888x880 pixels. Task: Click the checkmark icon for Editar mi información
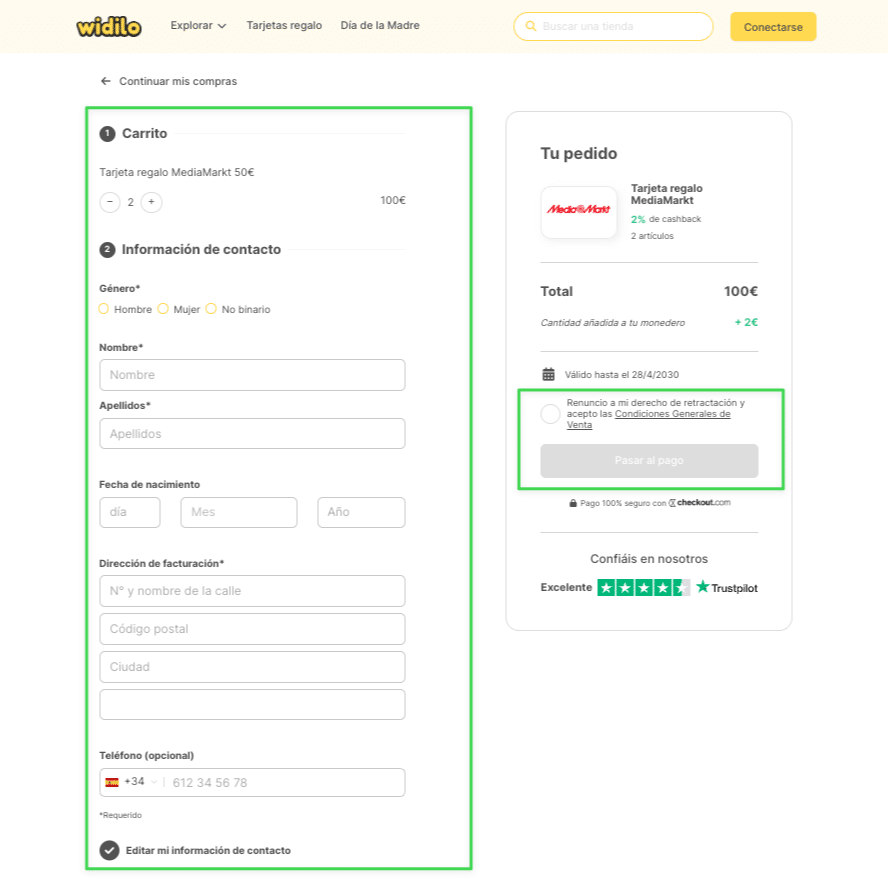[x=109, y=850]
